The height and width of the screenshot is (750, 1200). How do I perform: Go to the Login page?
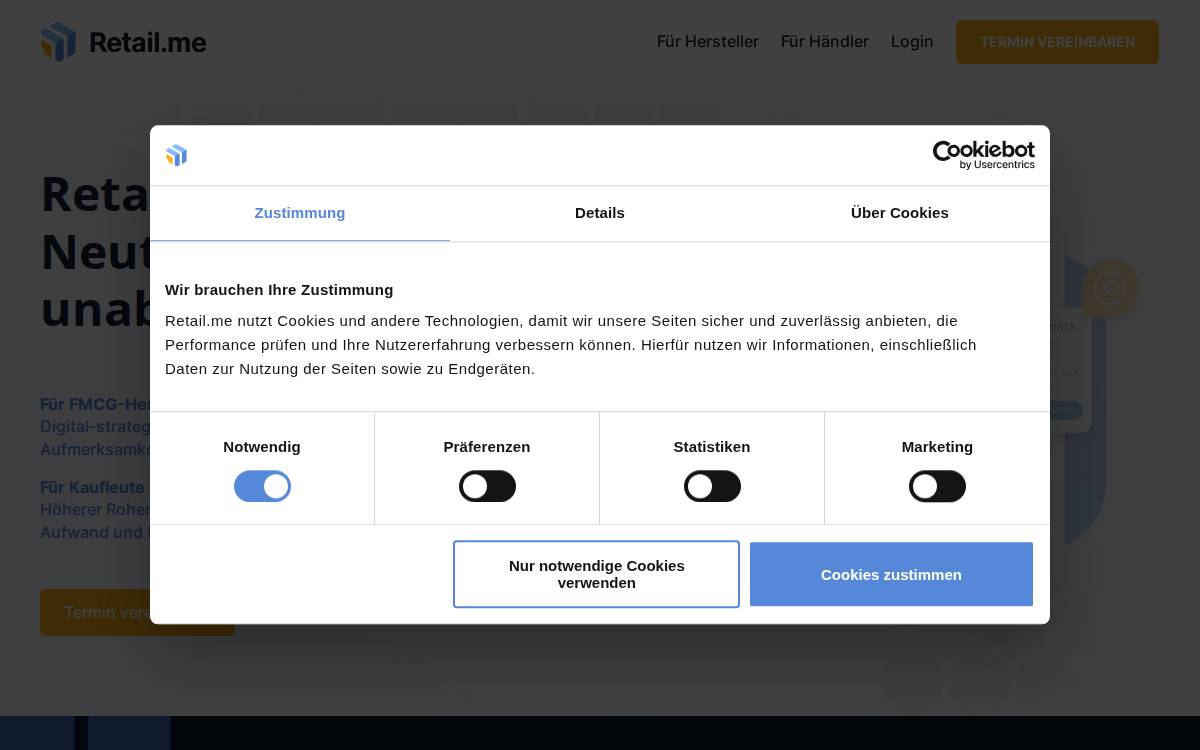point(912,42)
